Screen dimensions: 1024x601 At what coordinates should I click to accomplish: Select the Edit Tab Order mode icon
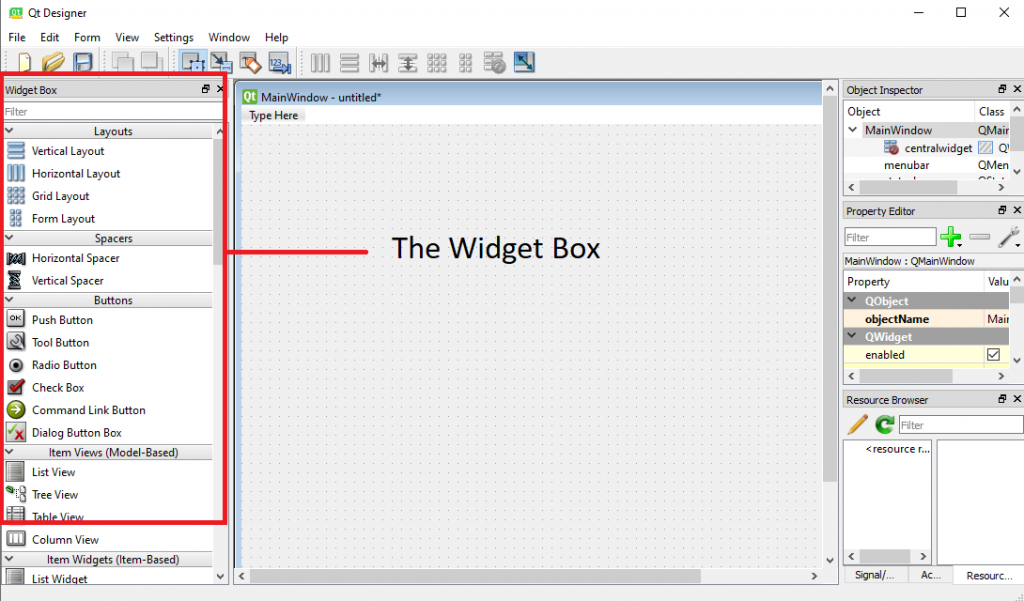(x=280, y=62)
